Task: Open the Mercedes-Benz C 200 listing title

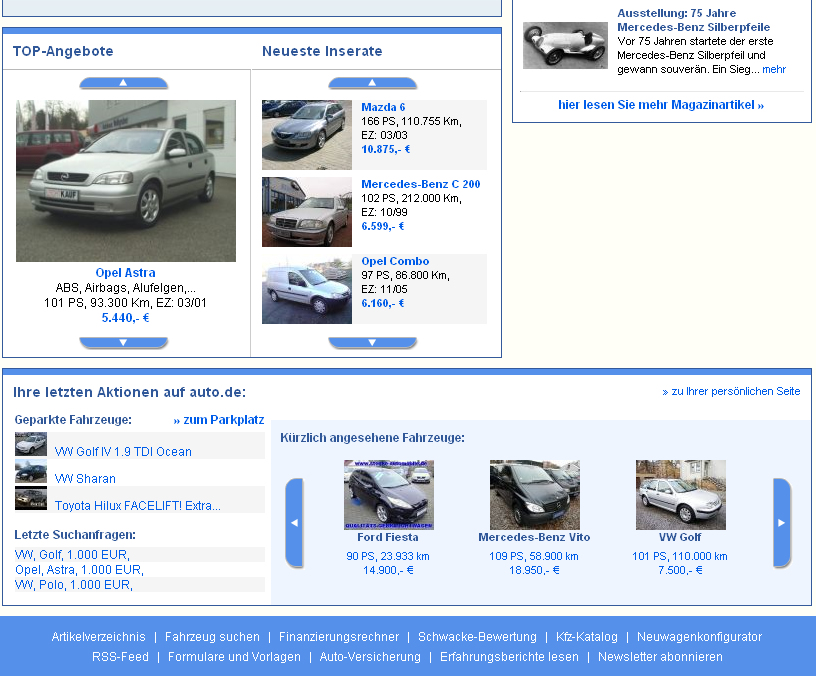Action: coord(420,184)
